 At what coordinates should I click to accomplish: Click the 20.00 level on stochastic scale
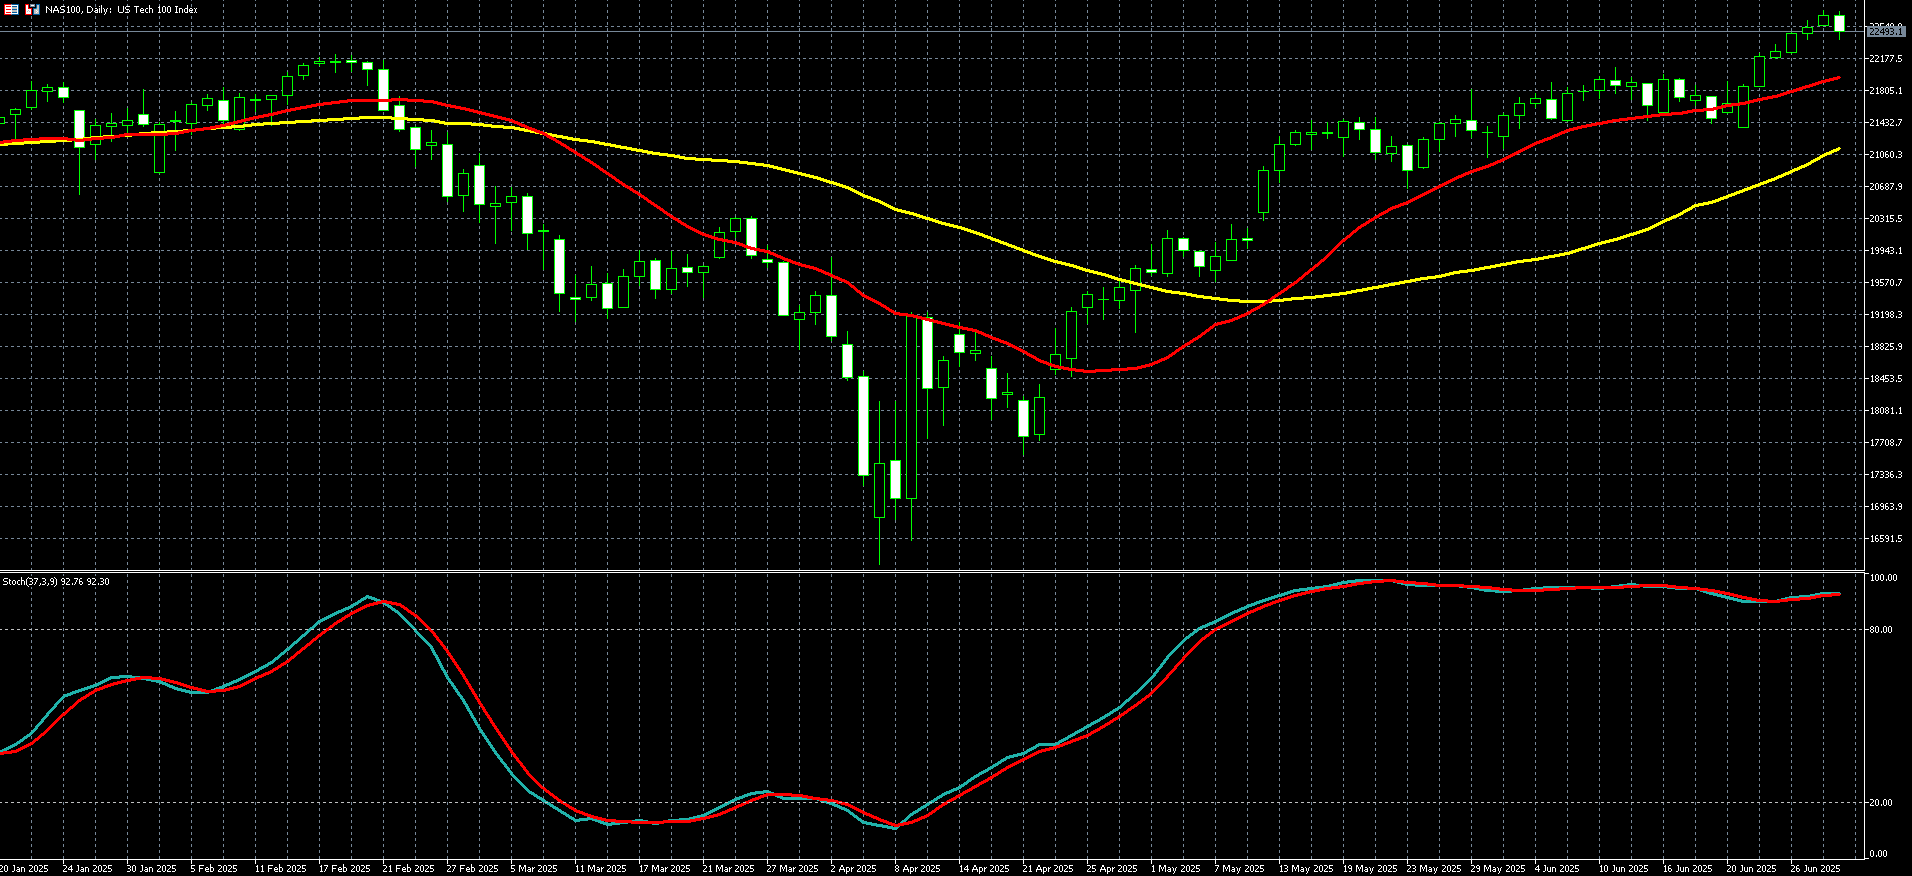[x=1882, y=803]
